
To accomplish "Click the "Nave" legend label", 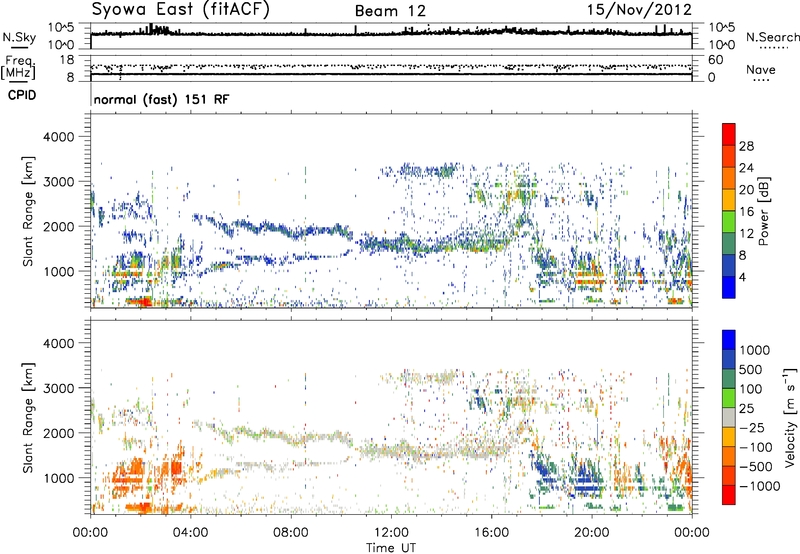I will point(760,69).
